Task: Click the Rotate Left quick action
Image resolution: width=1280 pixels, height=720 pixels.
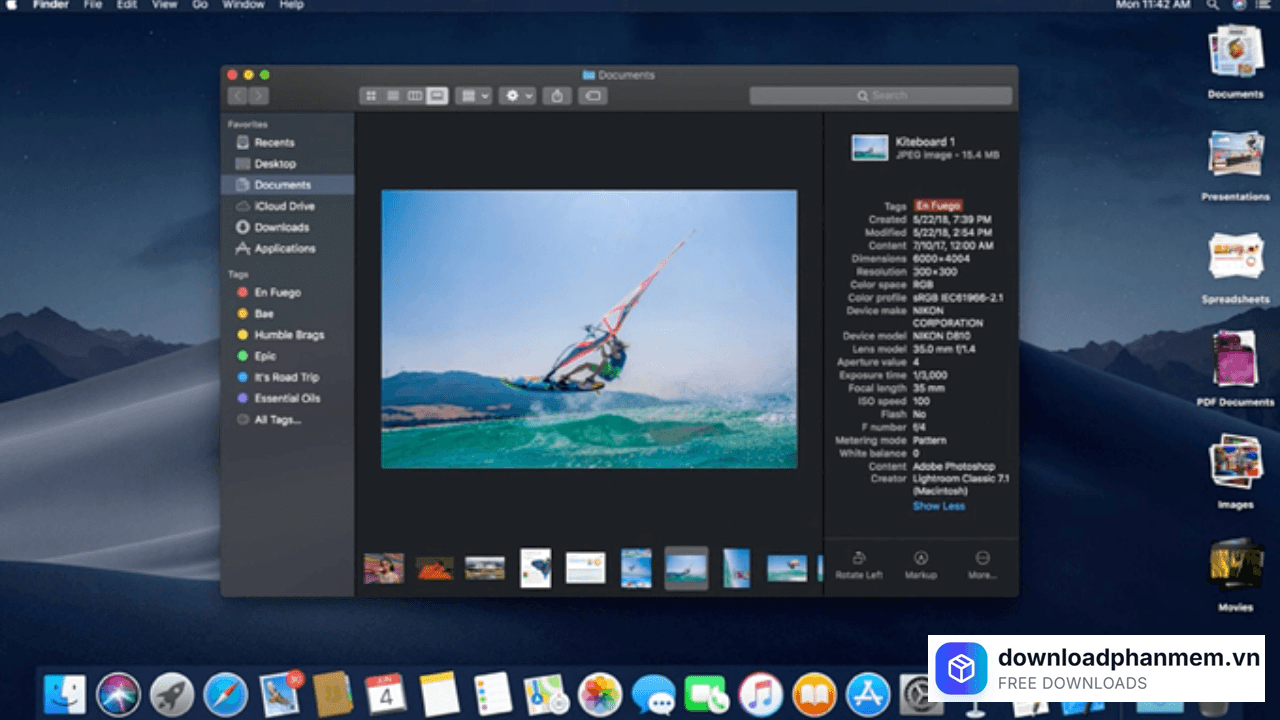Action: (858, 565)
